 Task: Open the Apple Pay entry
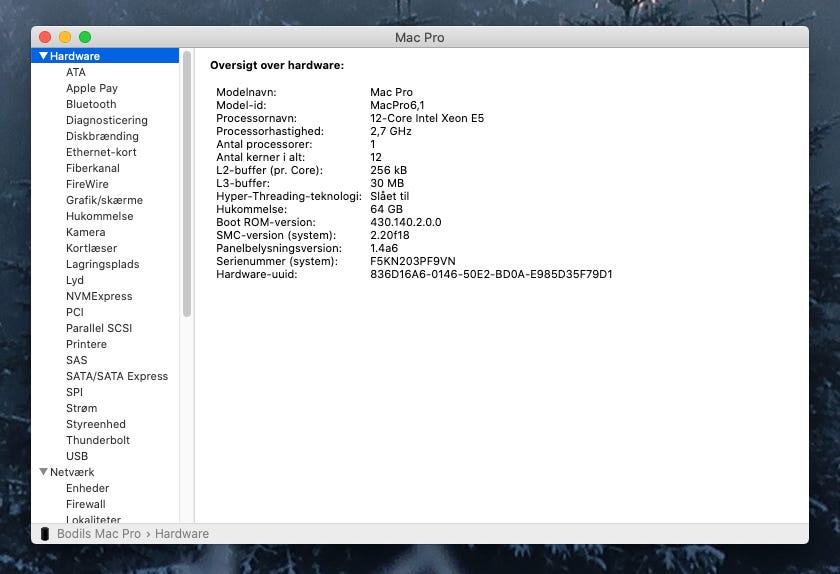pos(92,88)
